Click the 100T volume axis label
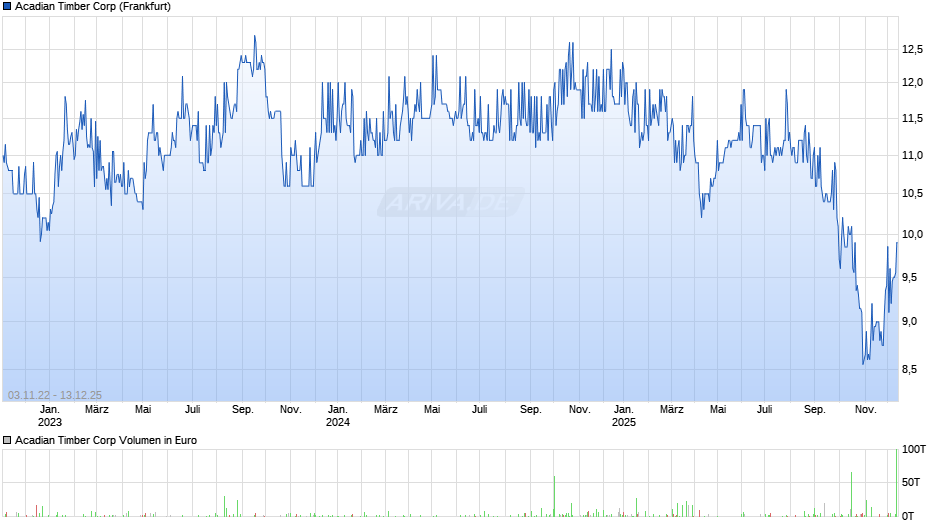The width and height of the screenshot is (940, 526). (914, 449)
